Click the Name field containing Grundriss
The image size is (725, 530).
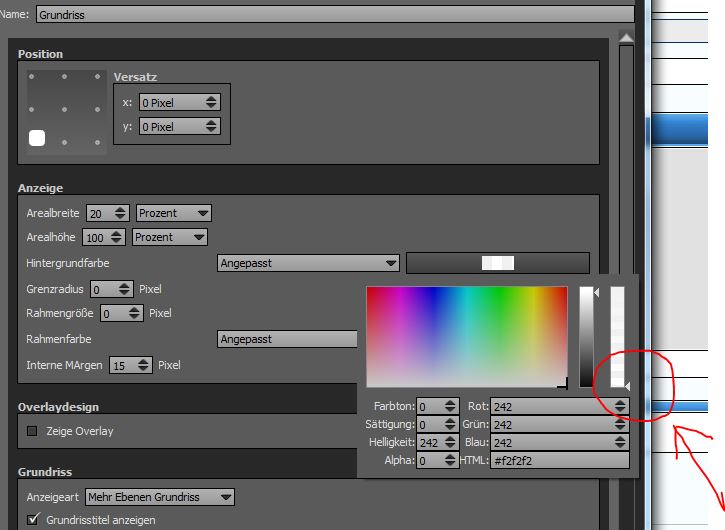[x=335, y=15]
